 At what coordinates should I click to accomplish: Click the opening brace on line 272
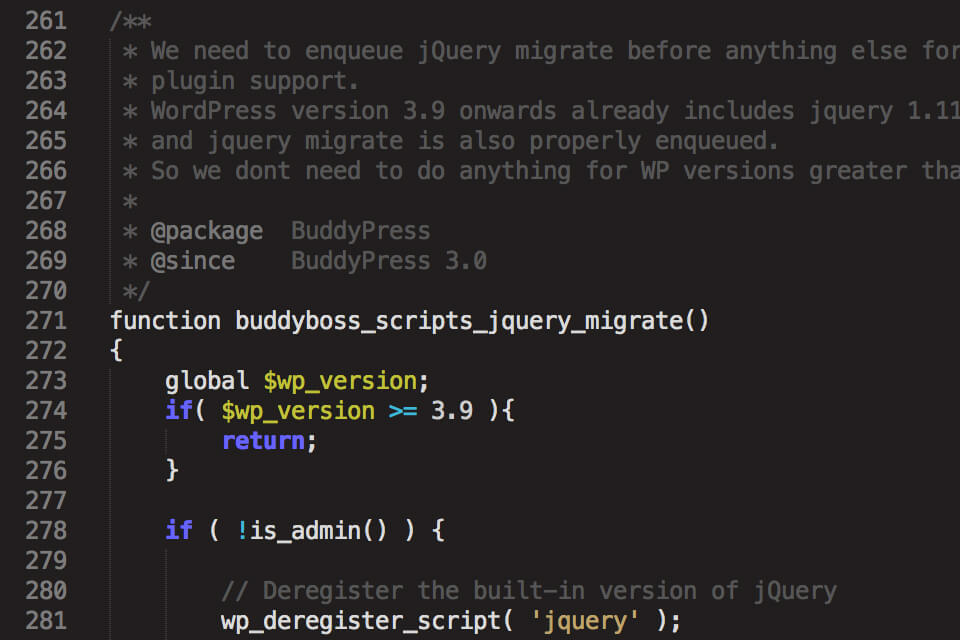click(x=116, y=351)
